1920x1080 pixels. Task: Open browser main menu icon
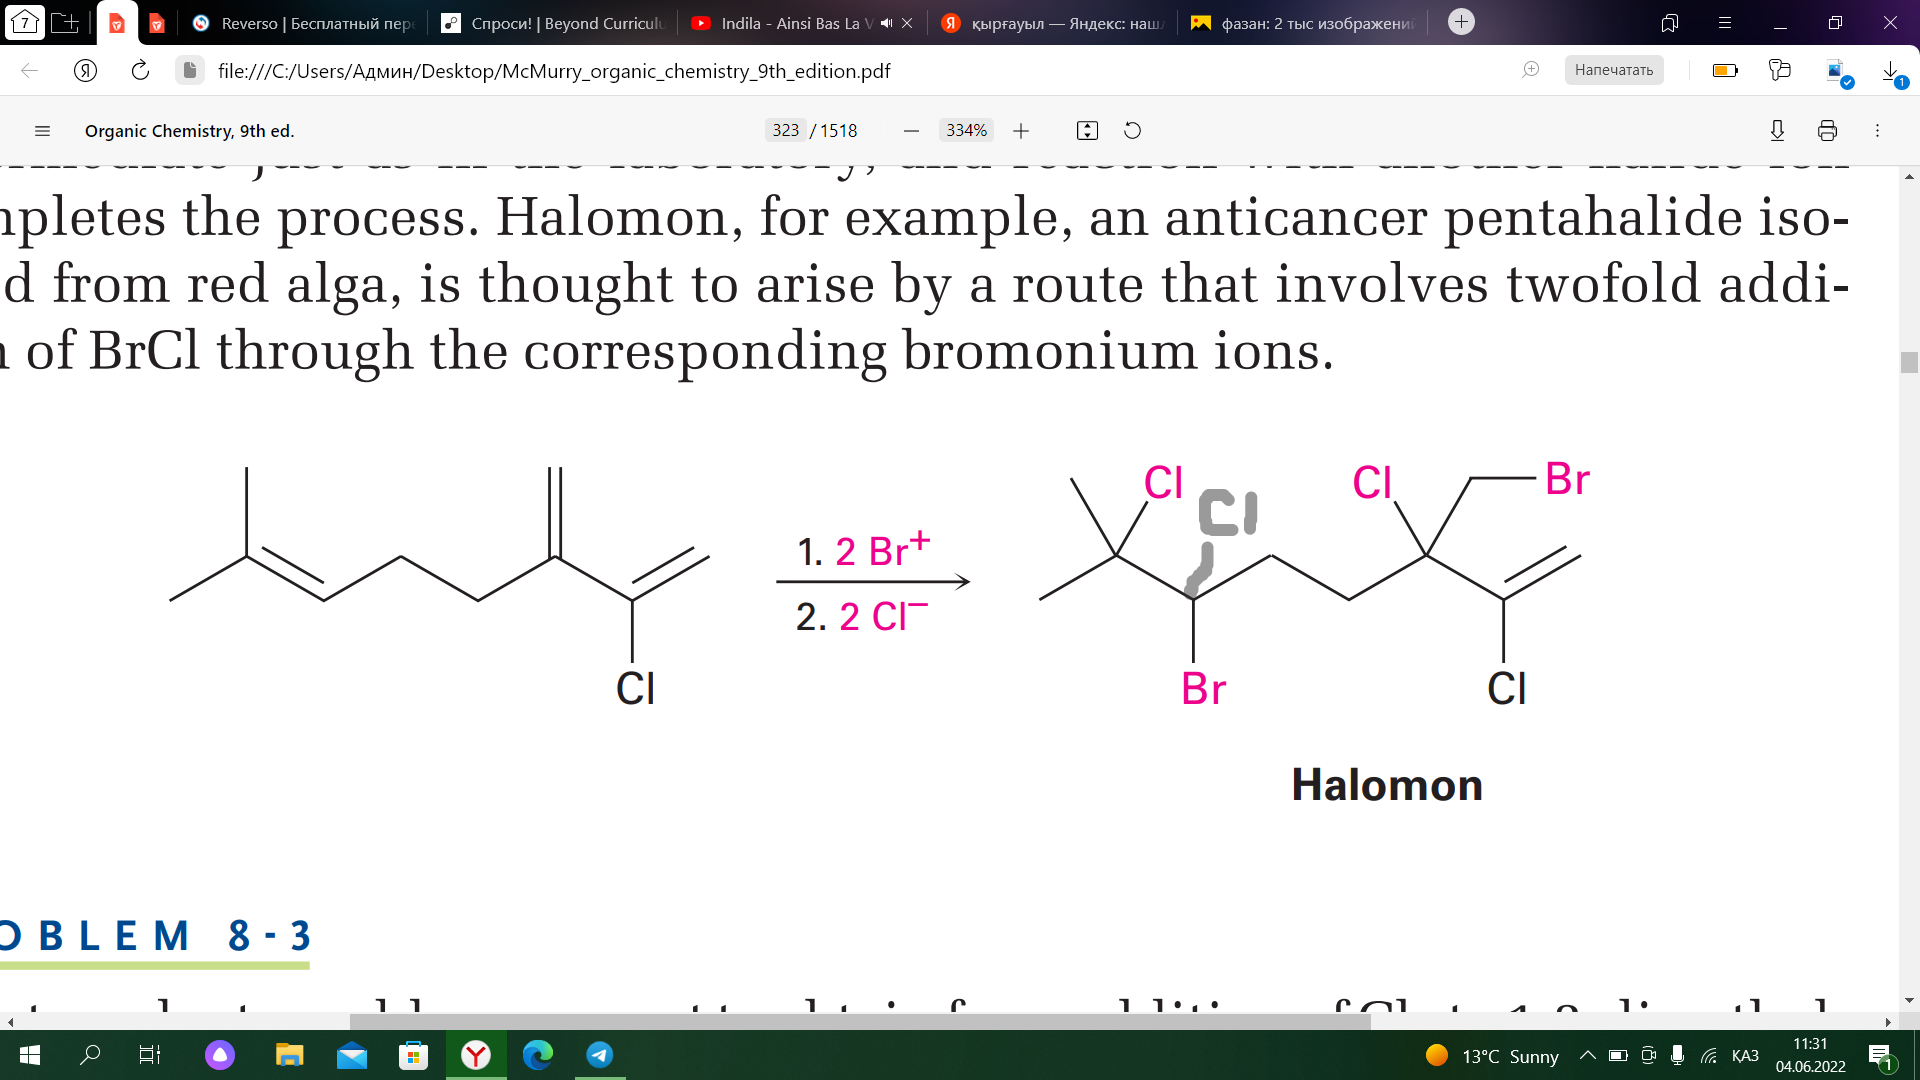tap(1725, 23)
